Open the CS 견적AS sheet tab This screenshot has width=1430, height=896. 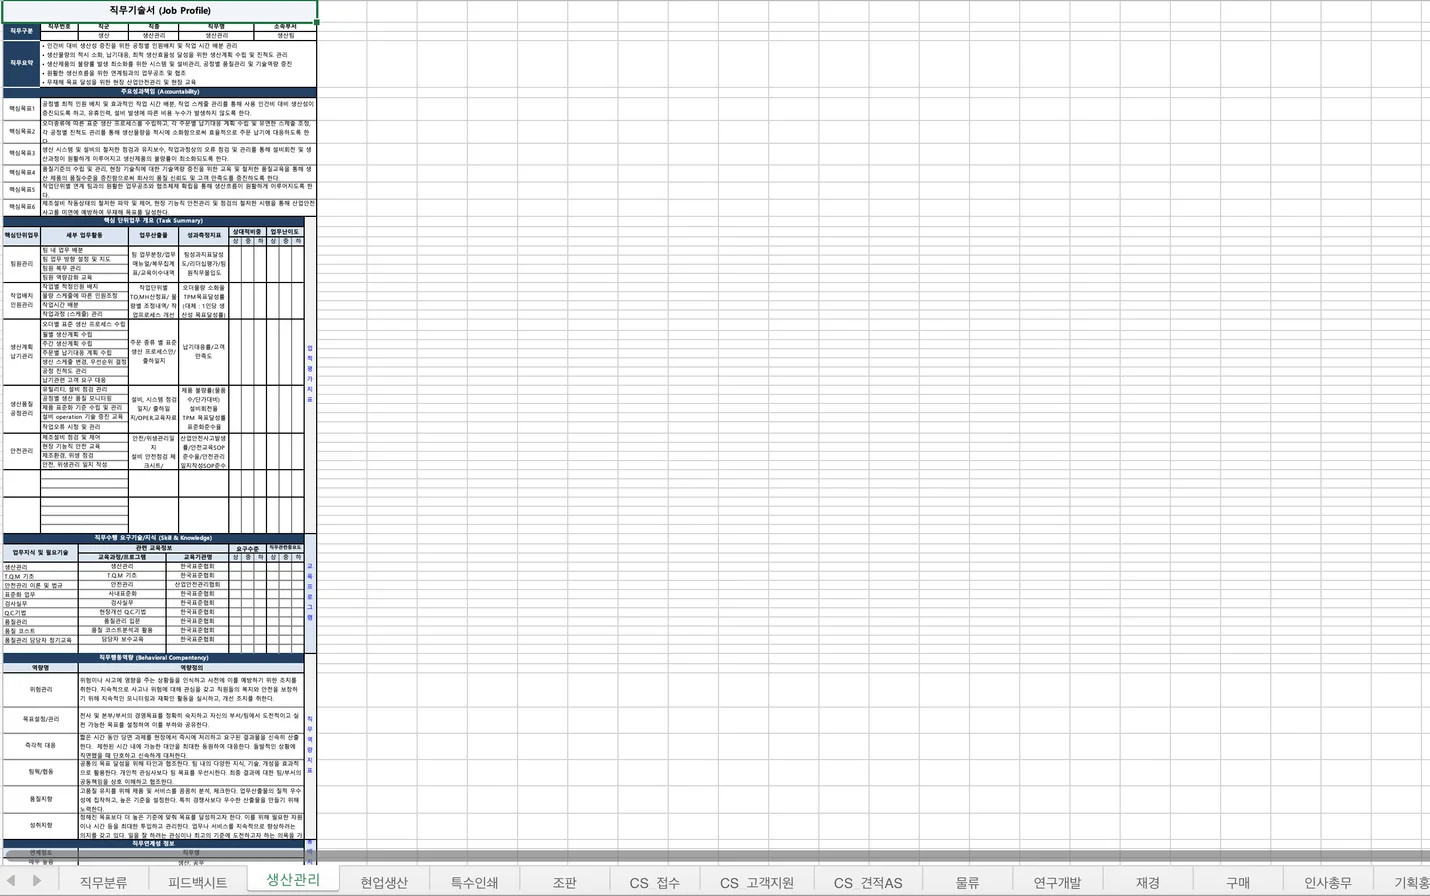(868, 882)
